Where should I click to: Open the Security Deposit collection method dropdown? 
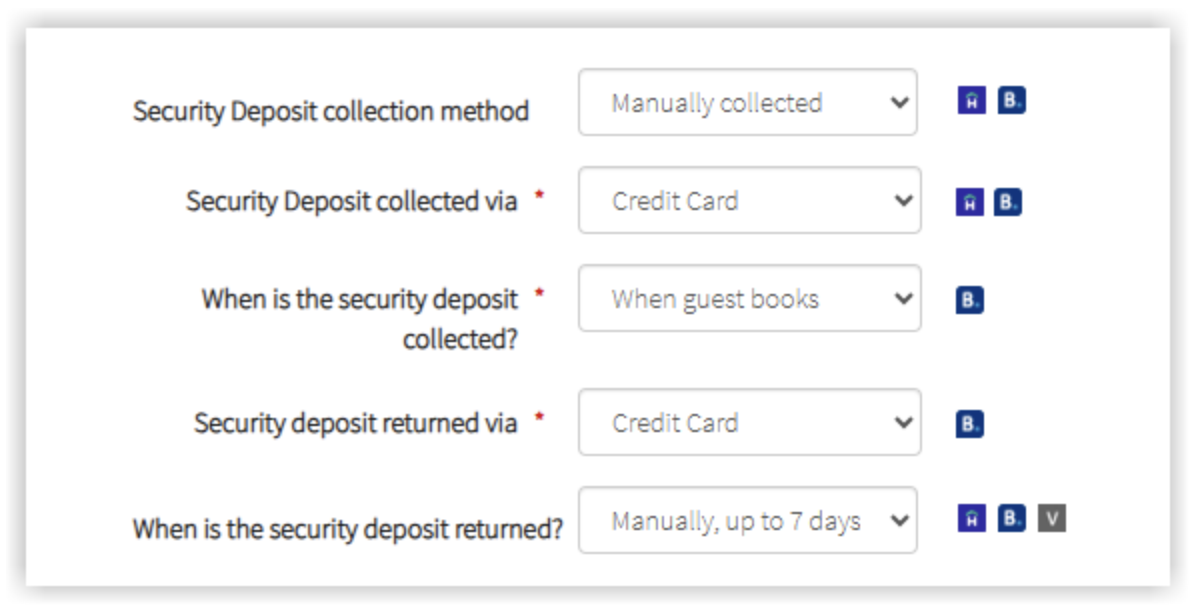point(747,101)
